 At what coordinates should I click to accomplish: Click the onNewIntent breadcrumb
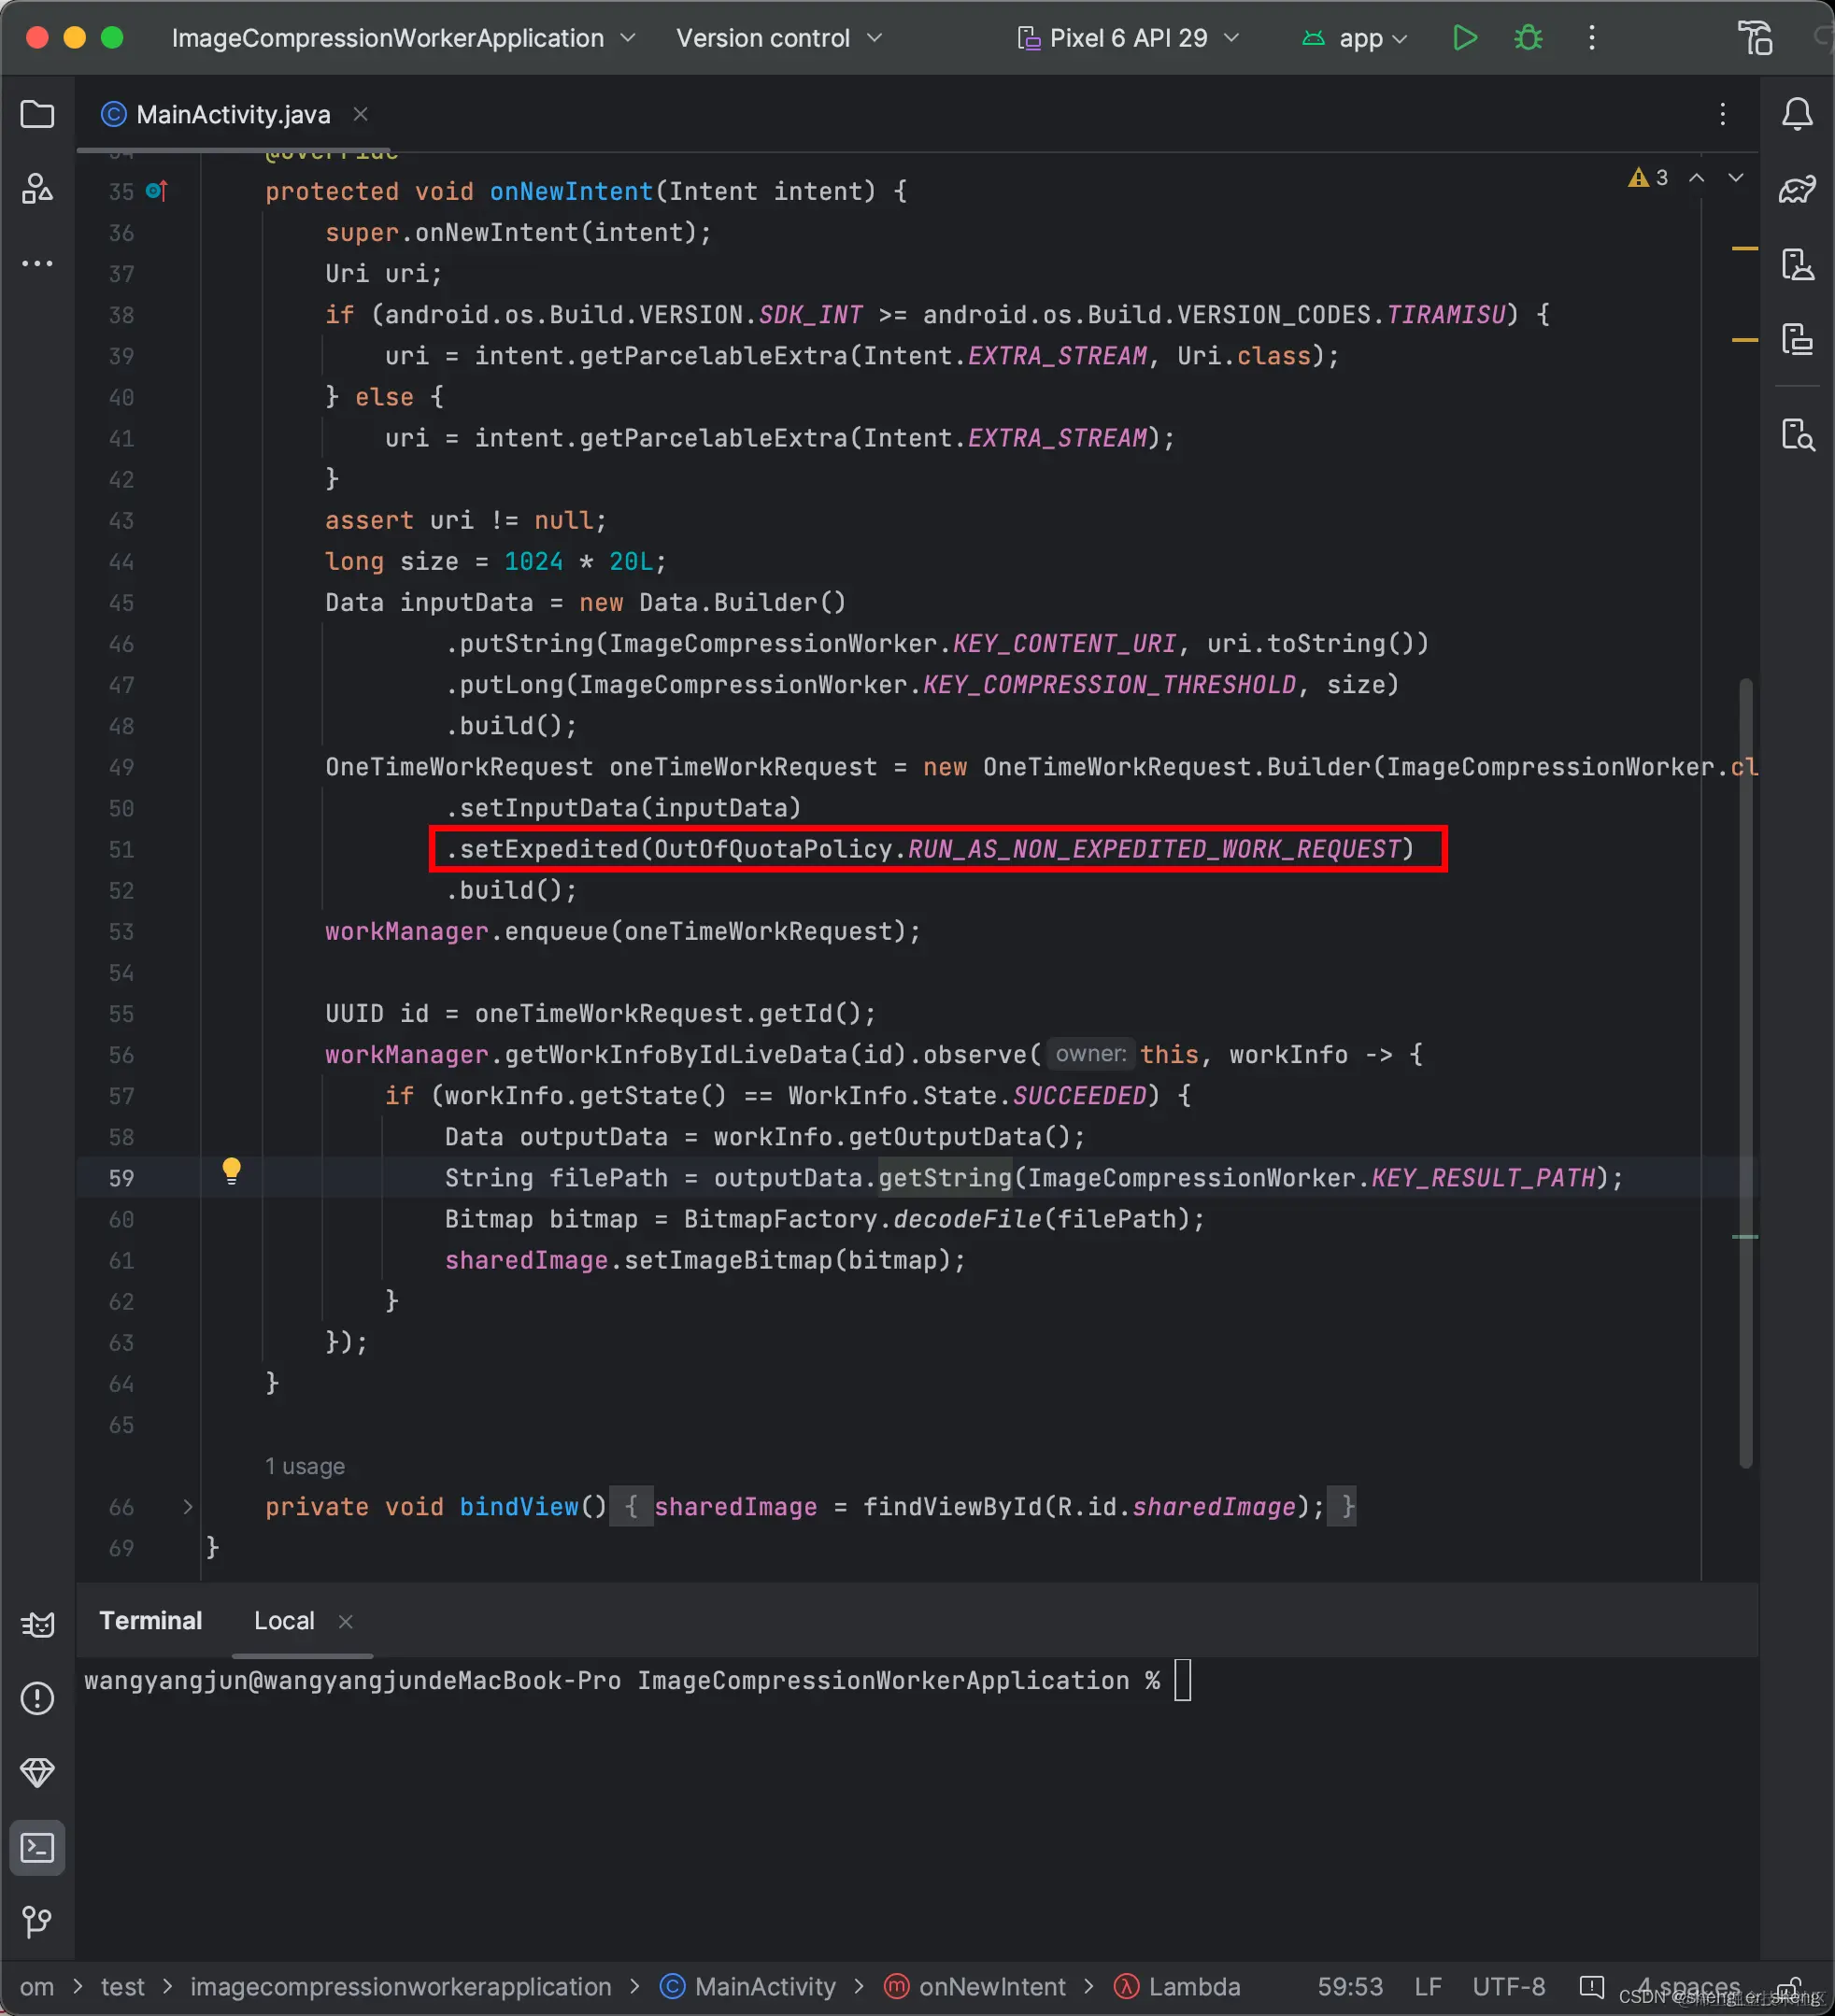(991, 1987)
